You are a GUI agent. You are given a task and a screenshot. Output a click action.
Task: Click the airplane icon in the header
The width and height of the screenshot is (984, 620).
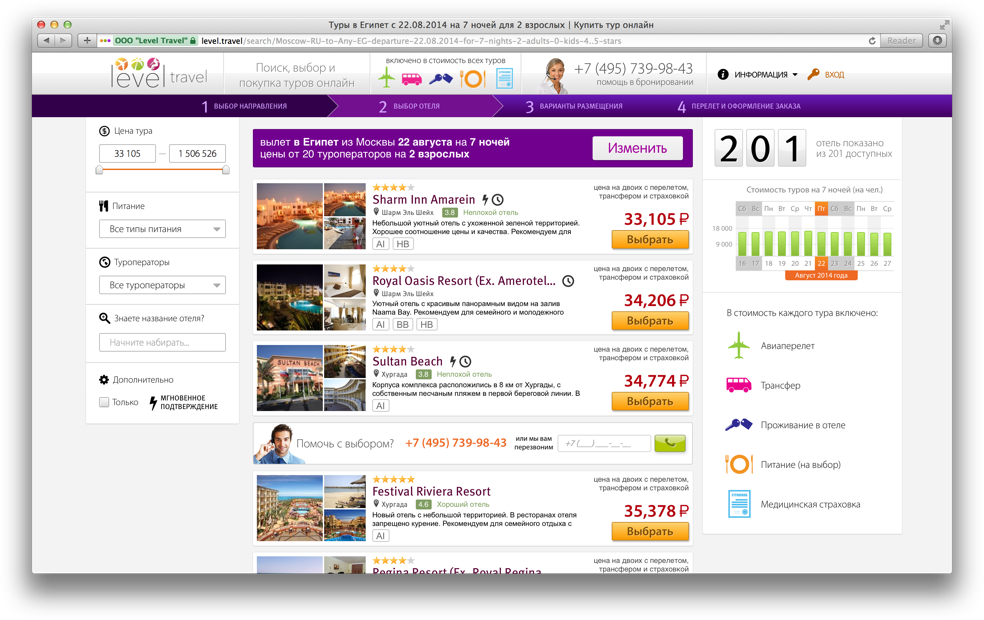click(x=387, y=78)
